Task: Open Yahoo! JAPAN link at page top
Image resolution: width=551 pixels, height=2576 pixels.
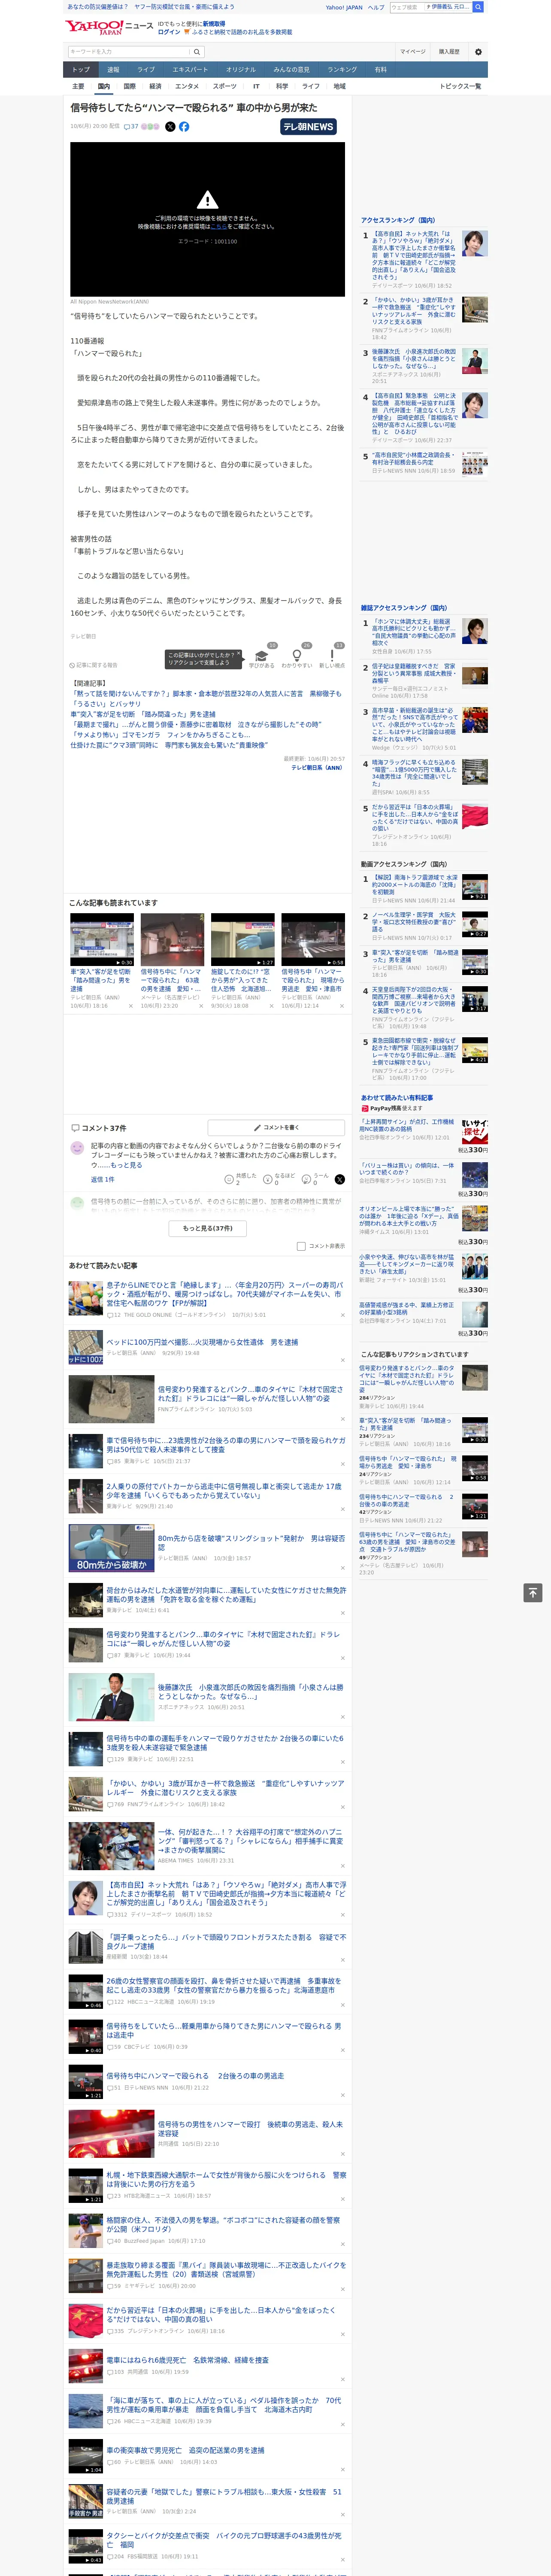Action: [x=344, y=7]
